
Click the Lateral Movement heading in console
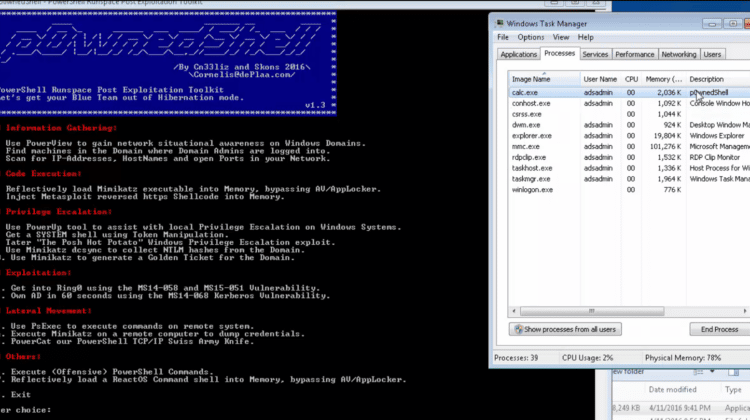point(48,311)
